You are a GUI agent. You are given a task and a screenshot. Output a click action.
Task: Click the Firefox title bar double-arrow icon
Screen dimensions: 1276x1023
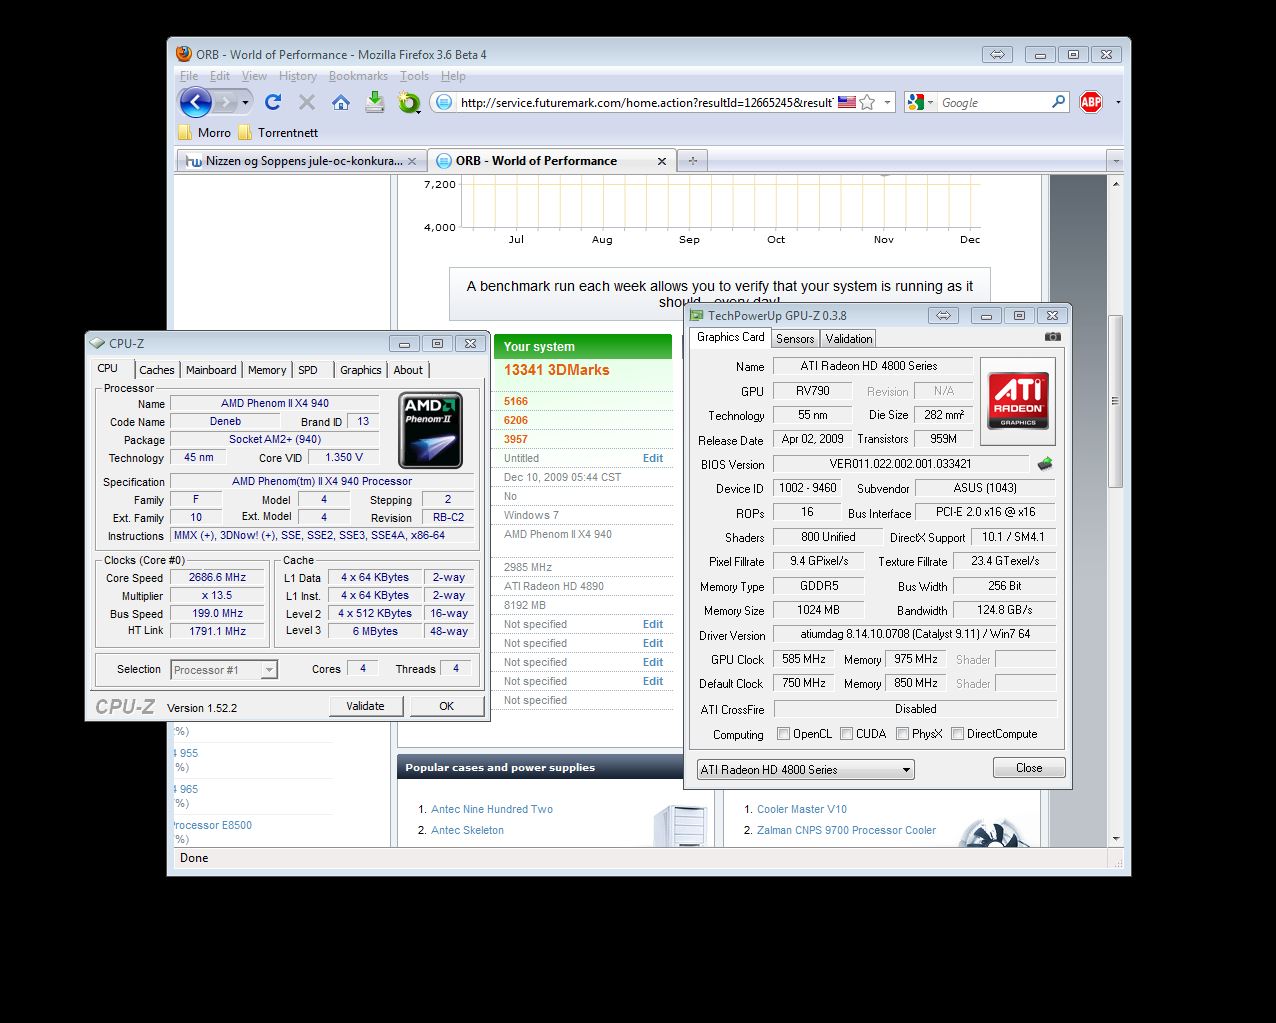(x=997, y=54)
